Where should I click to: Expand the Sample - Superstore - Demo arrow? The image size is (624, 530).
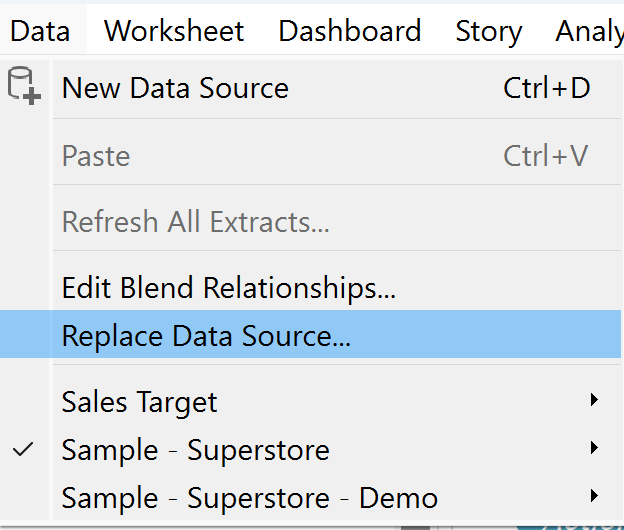[x=594, y=496]
